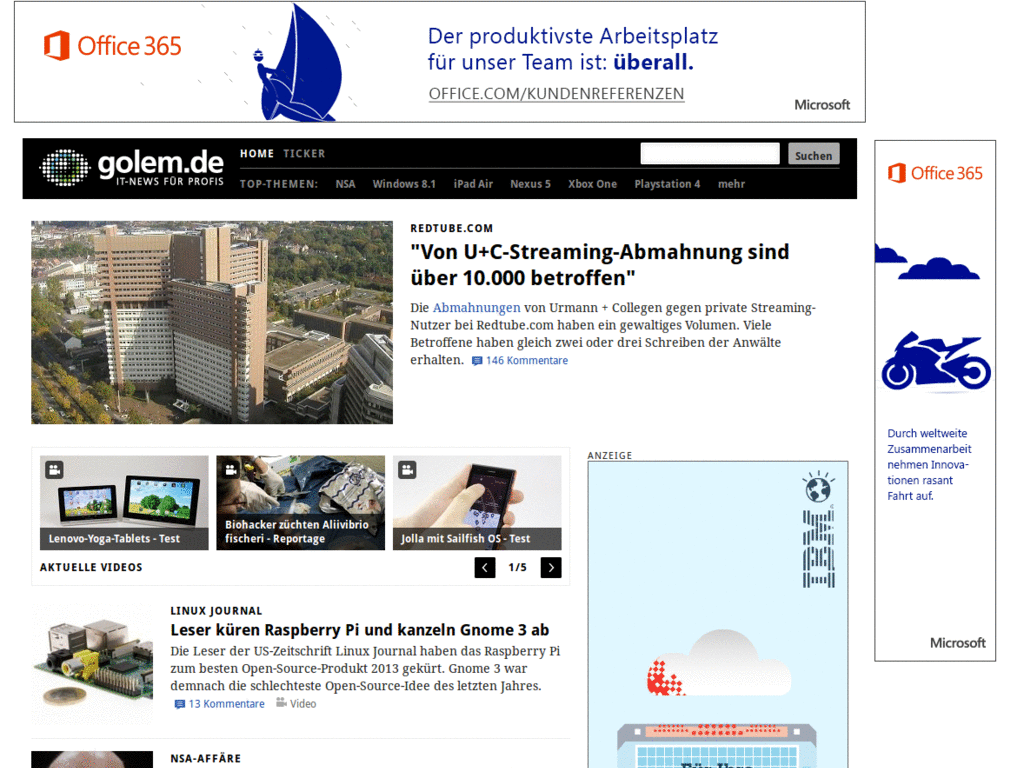Viewport: 1024px width, 768px height.
Task: Click the NSA-AFFÄRE category label
Action: point(206,759)
